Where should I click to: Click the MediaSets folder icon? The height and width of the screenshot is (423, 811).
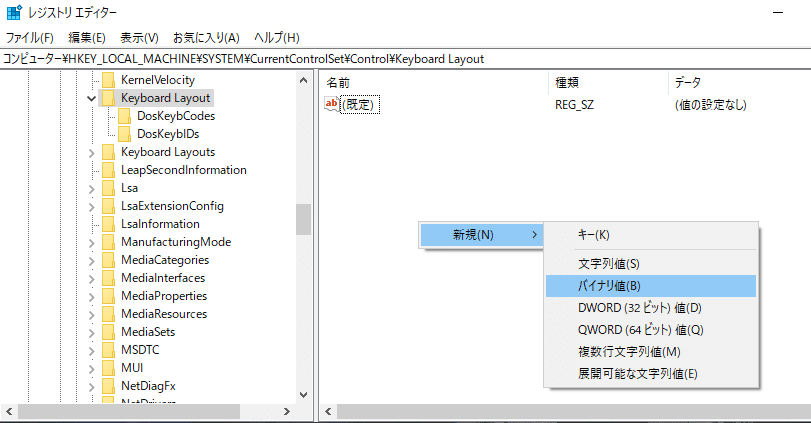pyautogui.click(x=108, y=332)
